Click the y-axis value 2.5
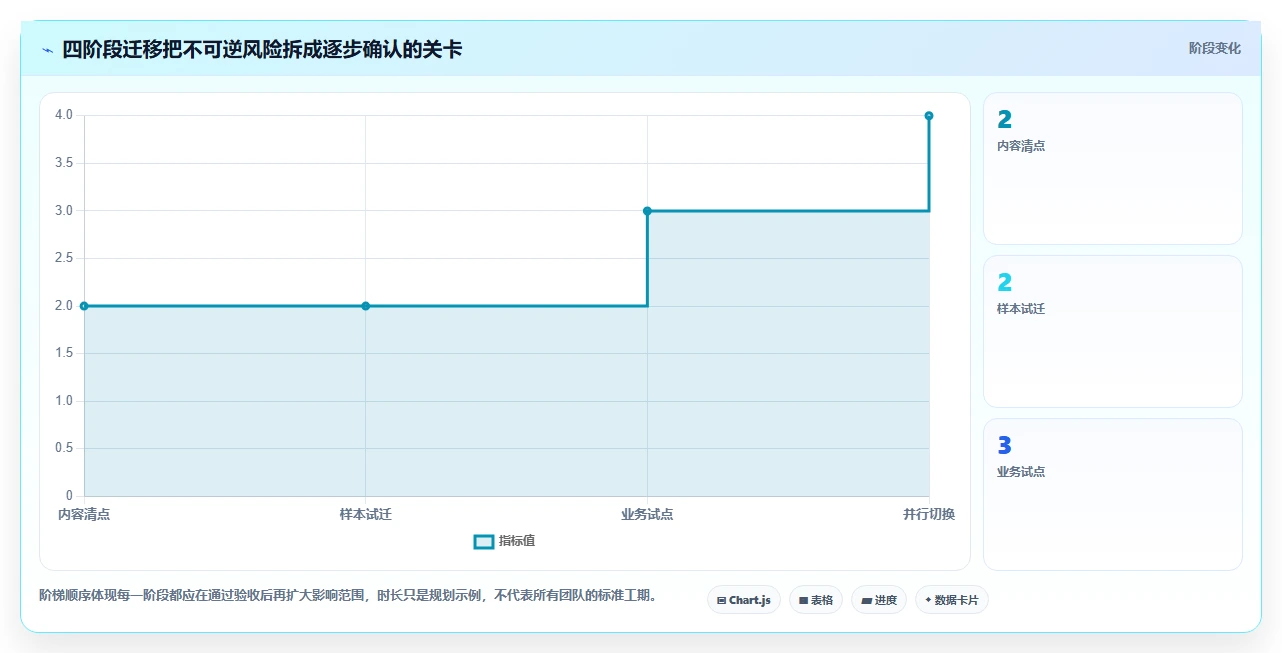The height and width of the screenshot is (653, 1282). coord(64,258)
